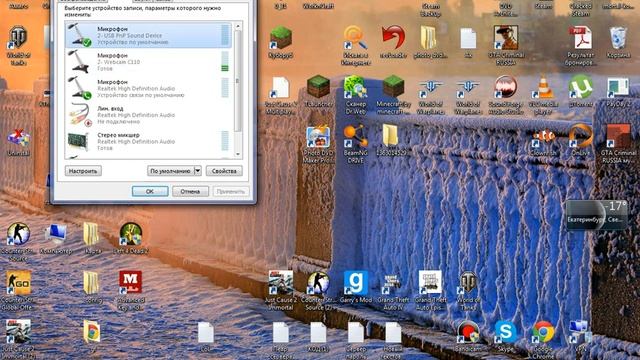The image size is (640, 360).
Task: Open the TLauncher block icon
Action: click(318, 91)
